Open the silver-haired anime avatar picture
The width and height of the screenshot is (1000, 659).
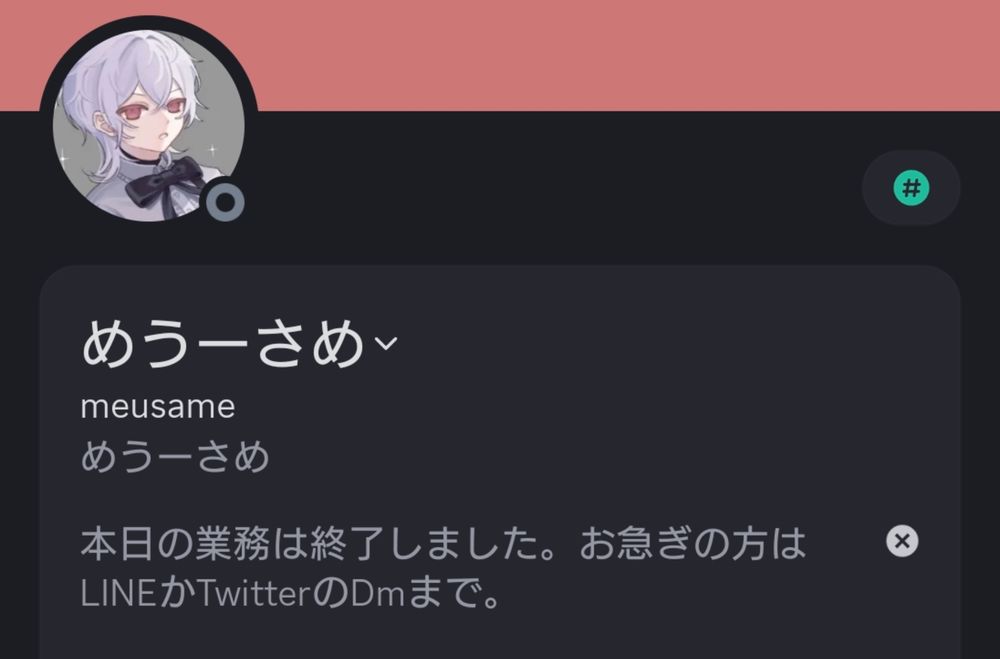coord(149,126)
